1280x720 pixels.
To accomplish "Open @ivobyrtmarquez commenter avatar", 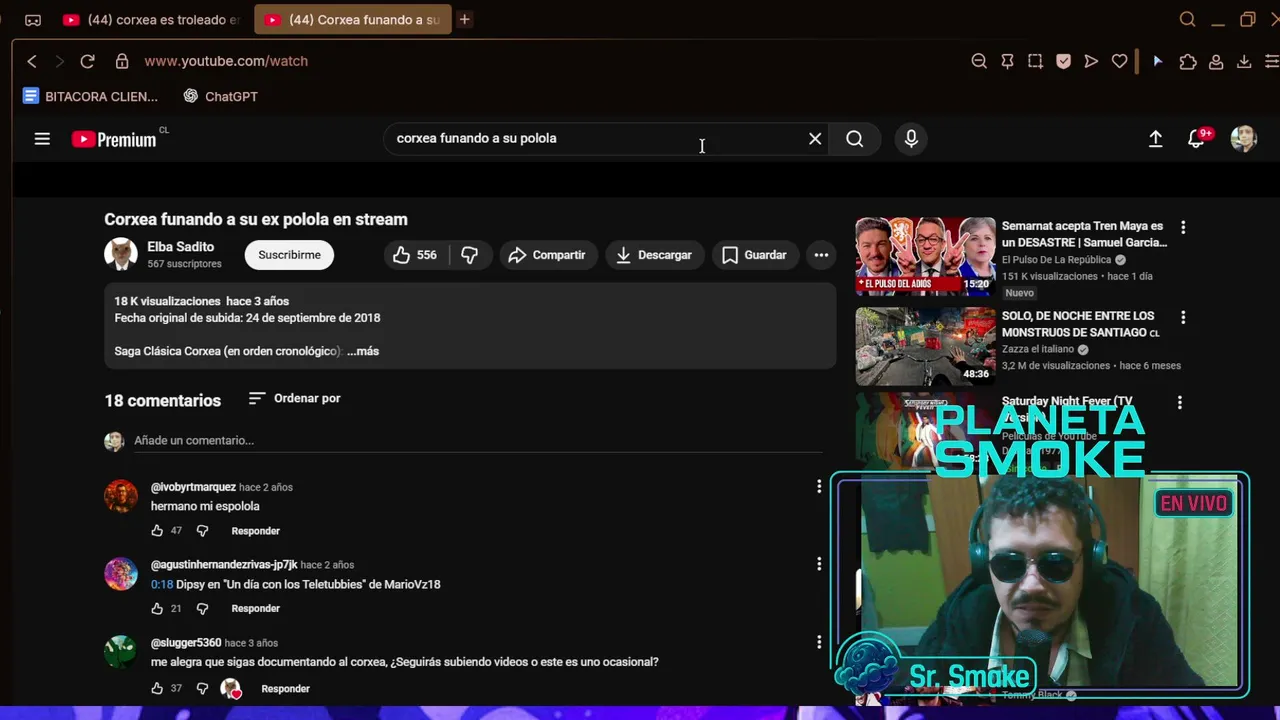I will click(121, 496).
